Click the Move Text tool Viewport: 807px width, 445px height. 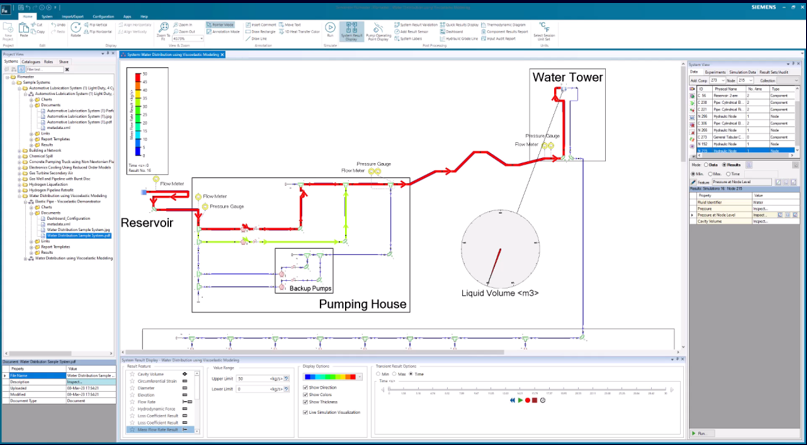coord(290,25)
